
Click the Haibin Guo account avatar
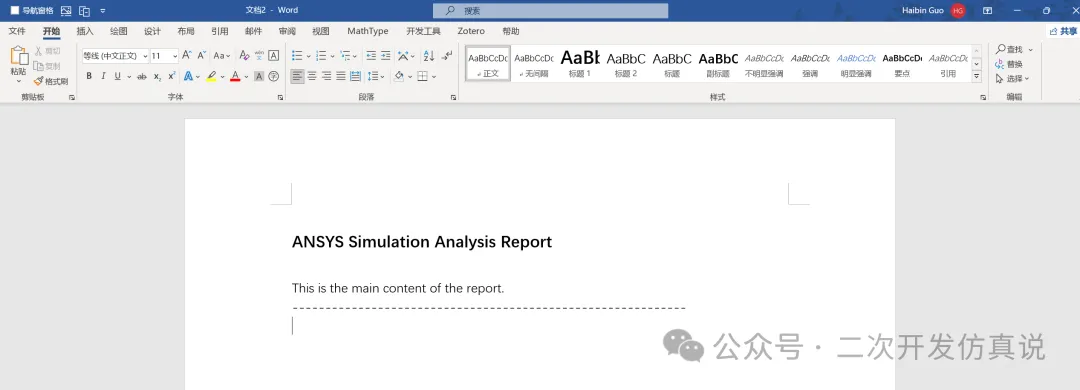click(x=958, y=10)
